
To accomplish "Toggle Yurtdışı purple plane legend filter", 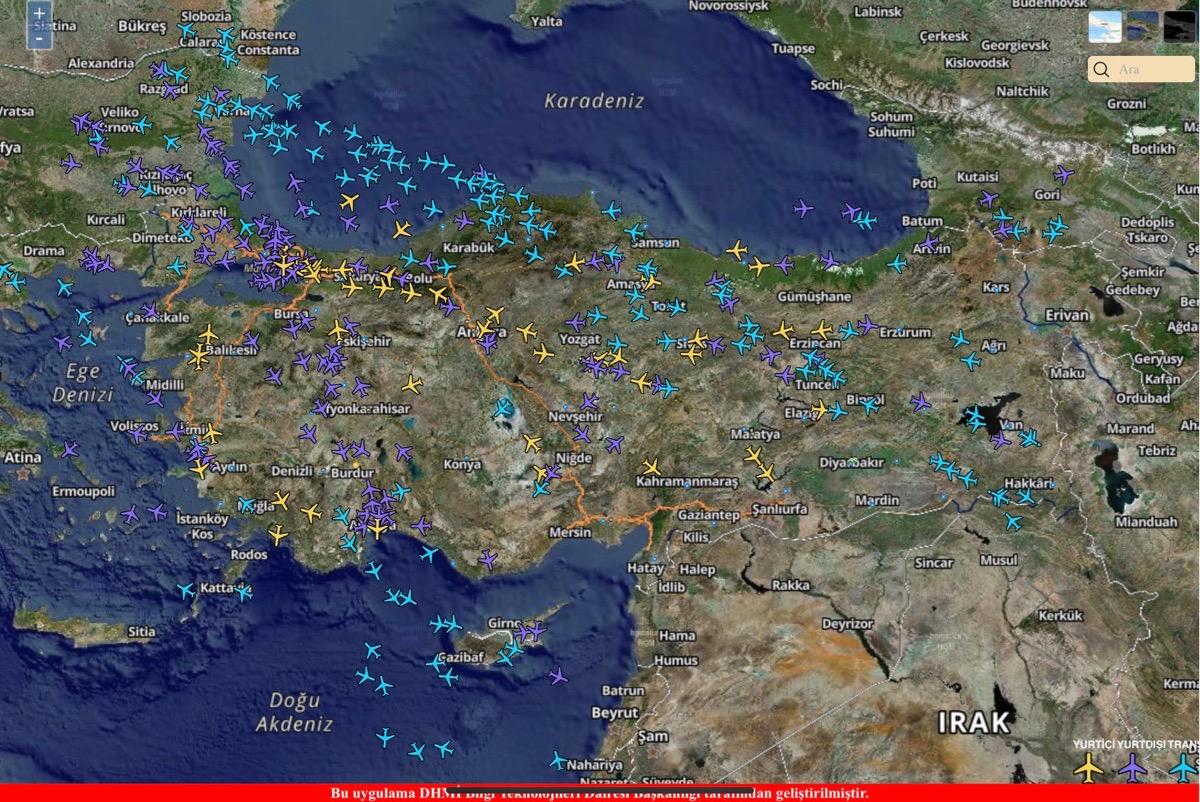I will [x=1132, y=767].
